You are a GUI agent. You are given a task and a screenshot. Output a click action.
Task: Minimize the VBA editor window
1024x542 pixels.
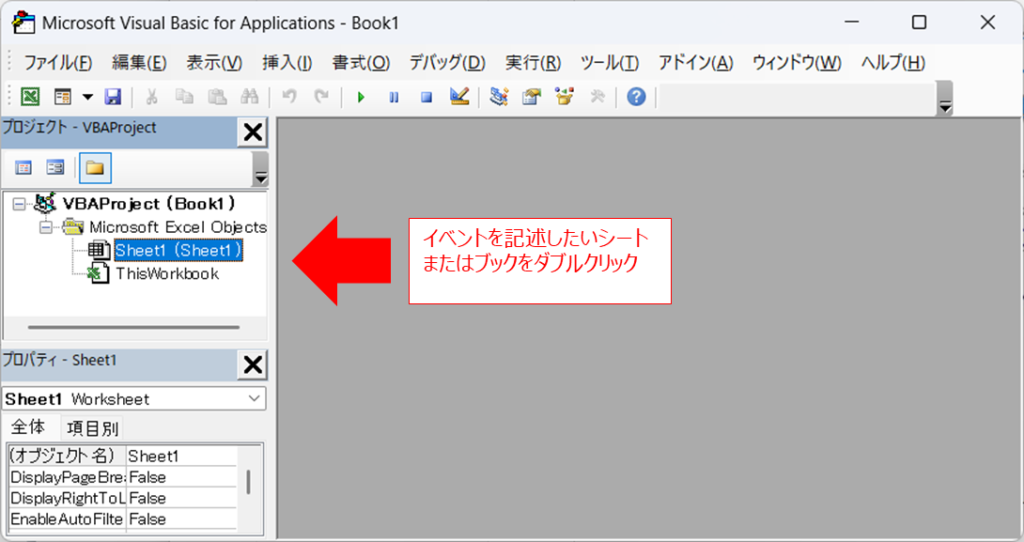(852, 22)
